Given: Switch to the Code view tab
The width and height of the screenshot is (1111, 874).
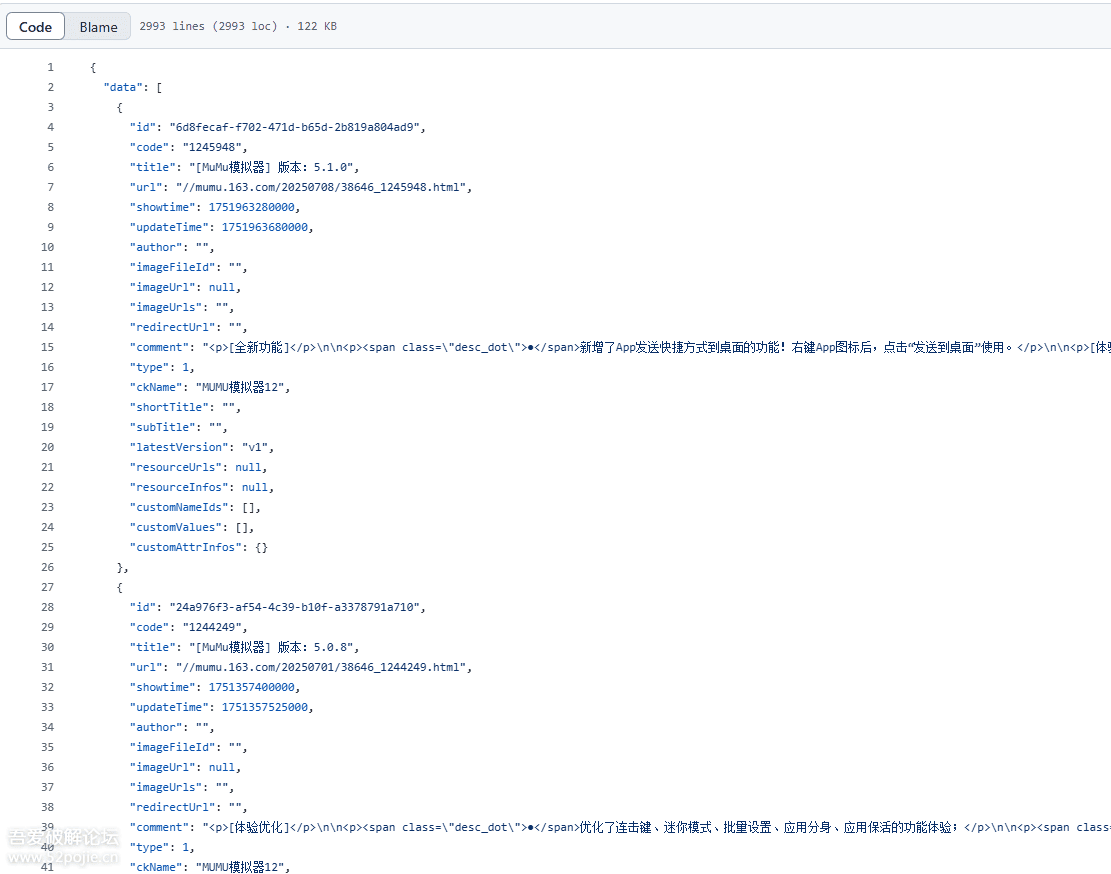Looking at the screenshot, I should (35, 27).
